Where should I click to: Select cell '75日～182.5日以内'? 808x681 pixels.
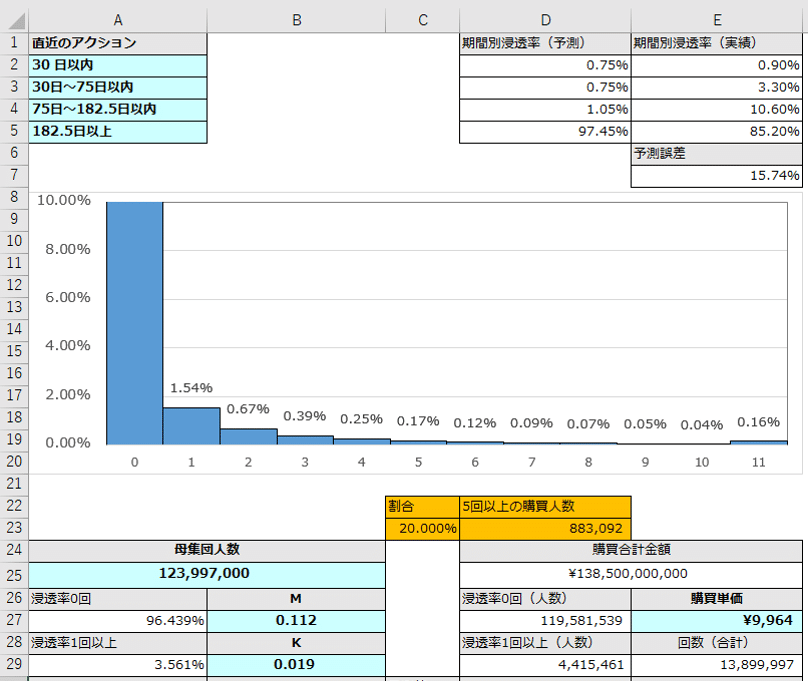coord(118,110)
